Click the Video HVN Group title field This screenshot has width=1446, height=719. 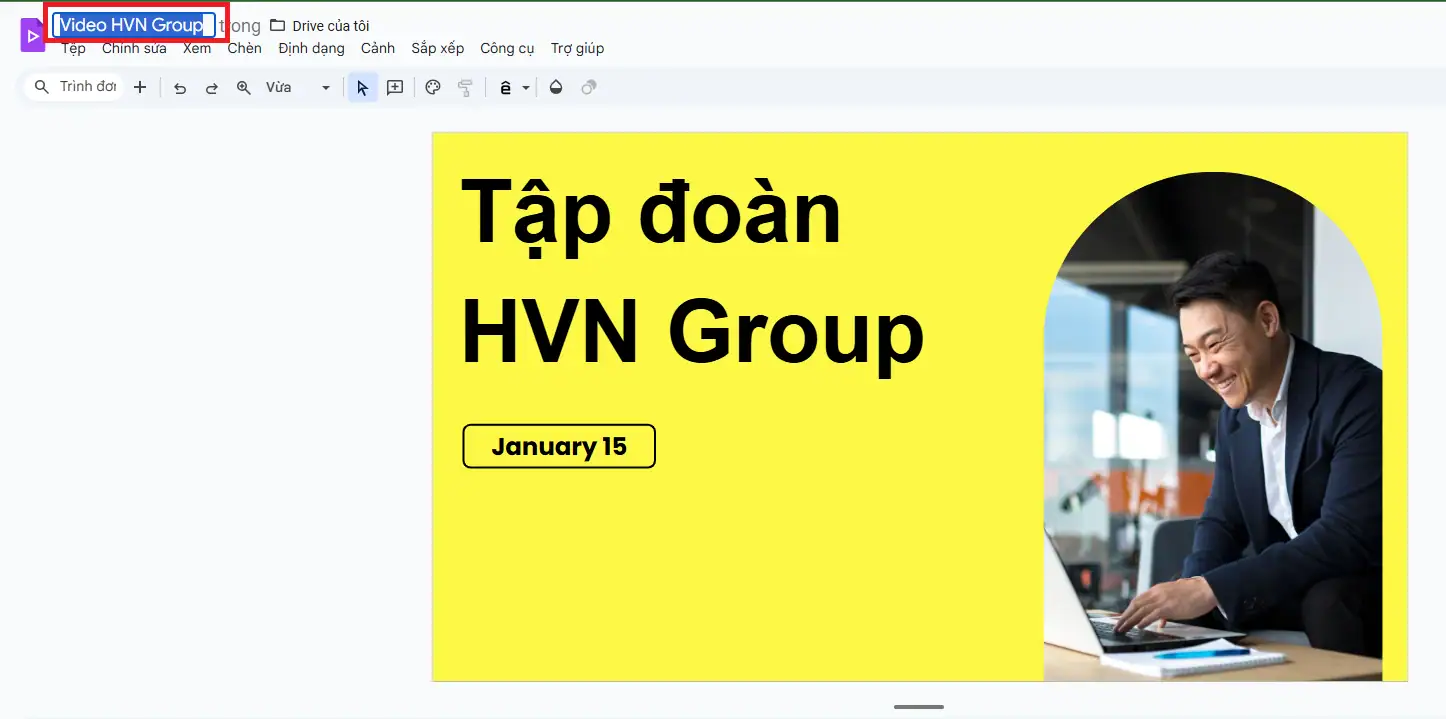(x=133, y=25)
